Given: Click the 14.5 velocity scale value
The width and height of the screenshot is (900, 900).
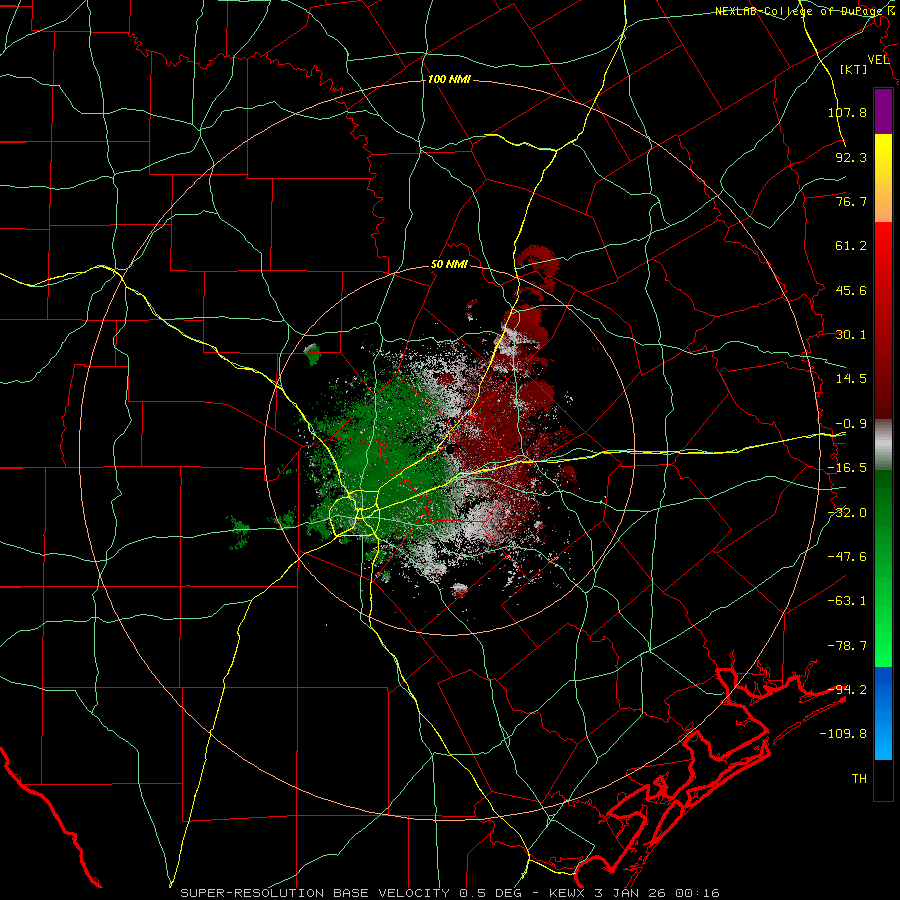Looking at the screenshot, I should [x=851, y=379].
